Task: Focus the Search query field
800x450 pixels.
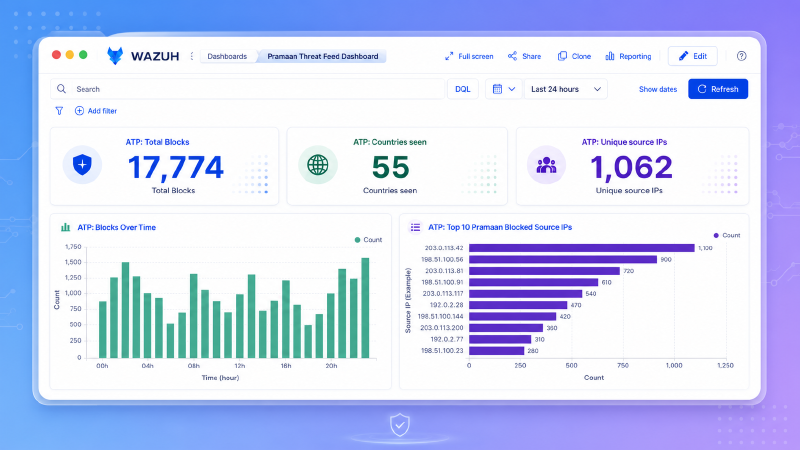Action: (247, 89)
